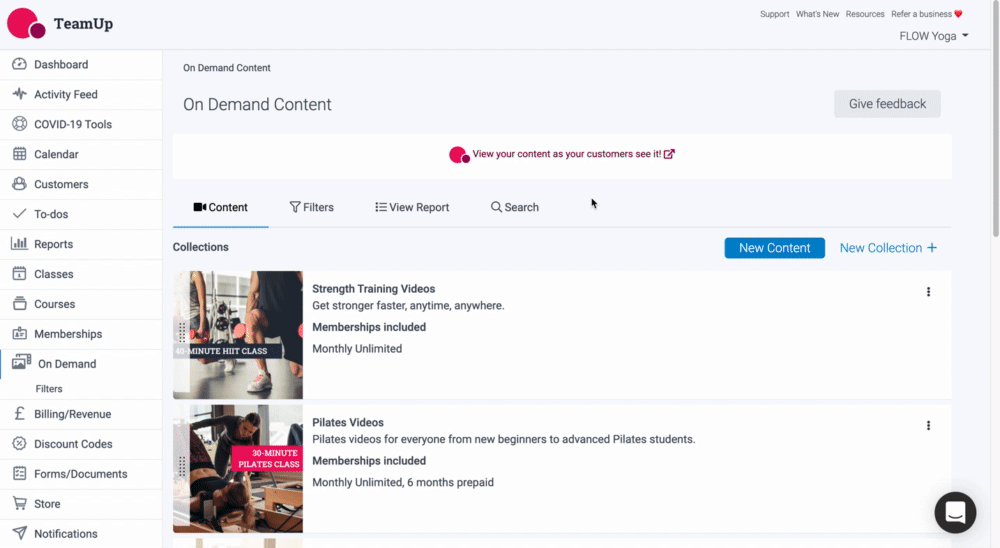
Task: Switch to the Filters tab
Action: pyautogui.click(x=311, y=208)
